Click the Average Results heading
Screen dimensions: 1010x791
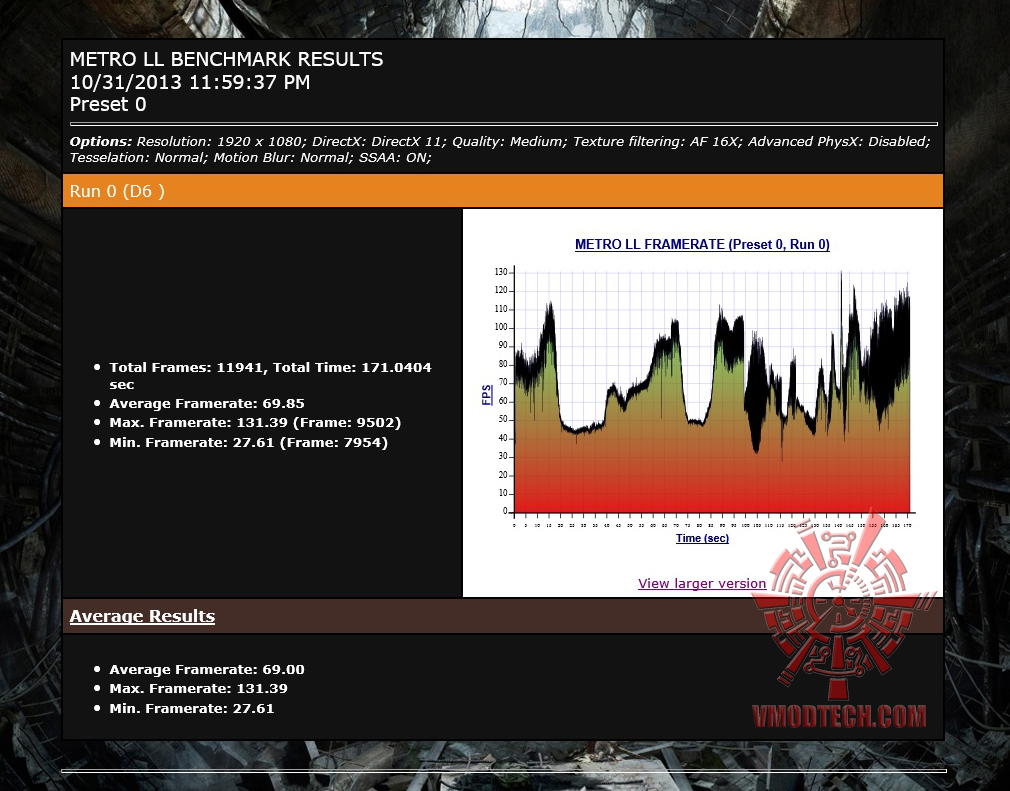[x=142, y=616]
